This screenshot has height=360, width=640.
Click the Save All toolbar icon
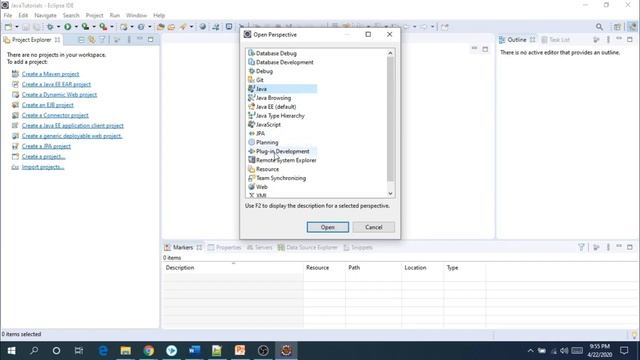point(37,27)
